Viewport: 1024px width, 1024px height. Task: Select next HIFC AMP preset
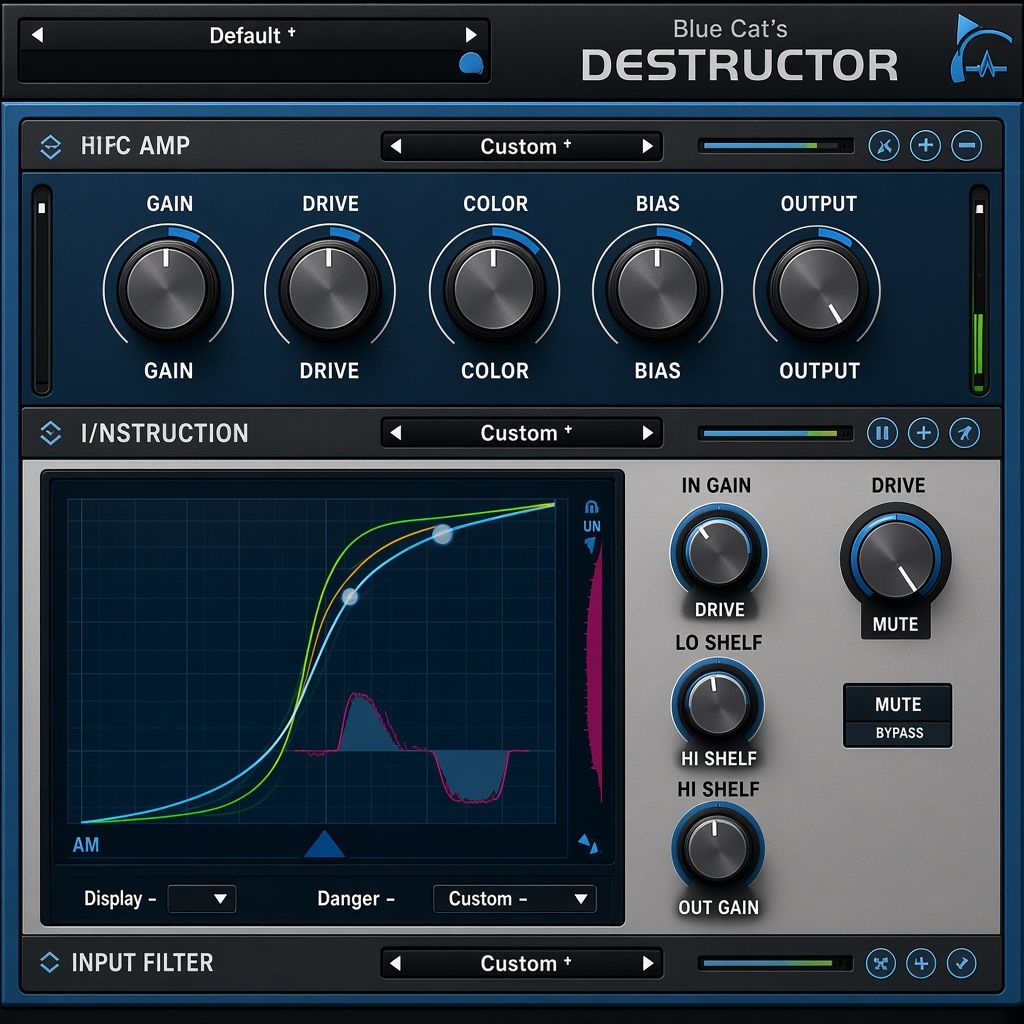647,146
